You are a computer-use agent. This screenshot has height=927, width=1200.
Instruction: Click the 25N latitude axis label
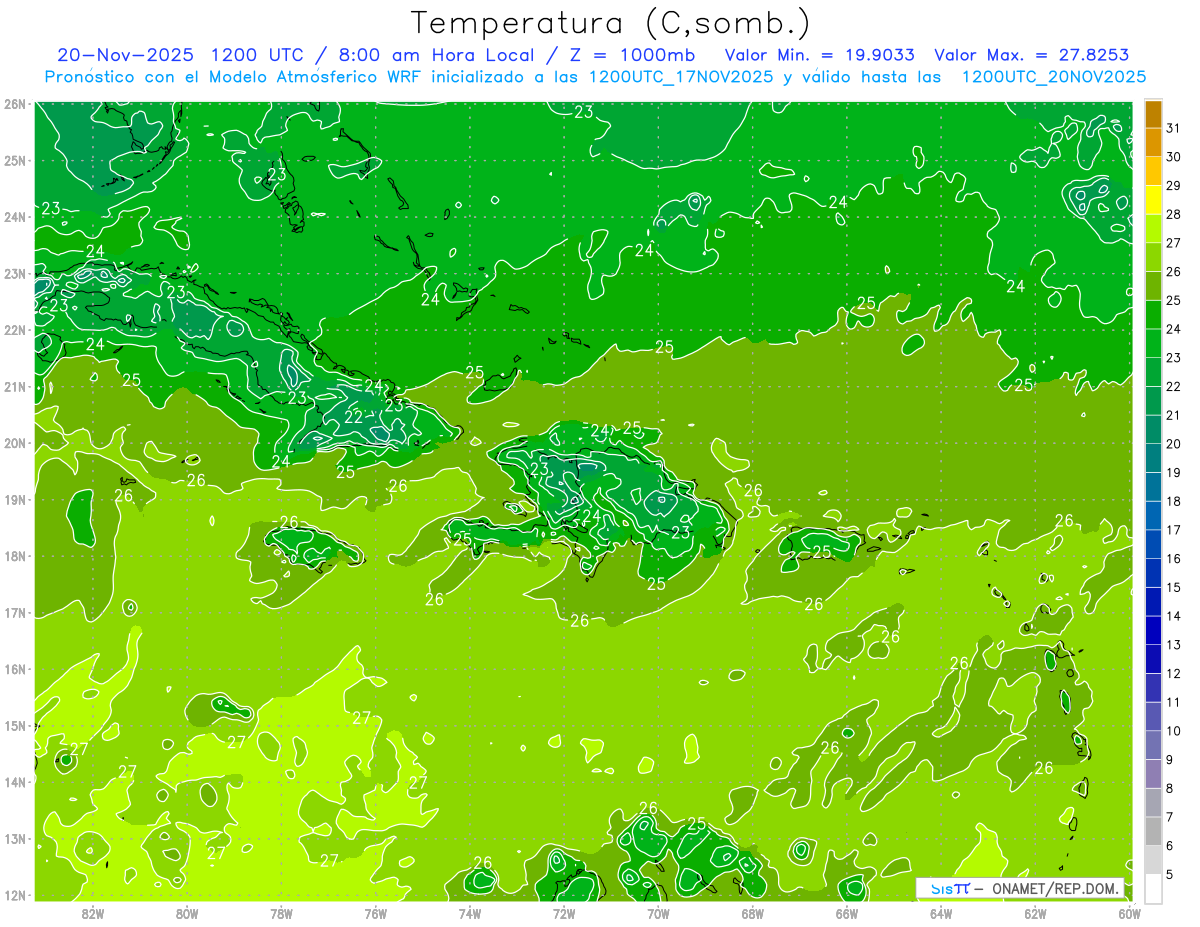click(14, 160)
